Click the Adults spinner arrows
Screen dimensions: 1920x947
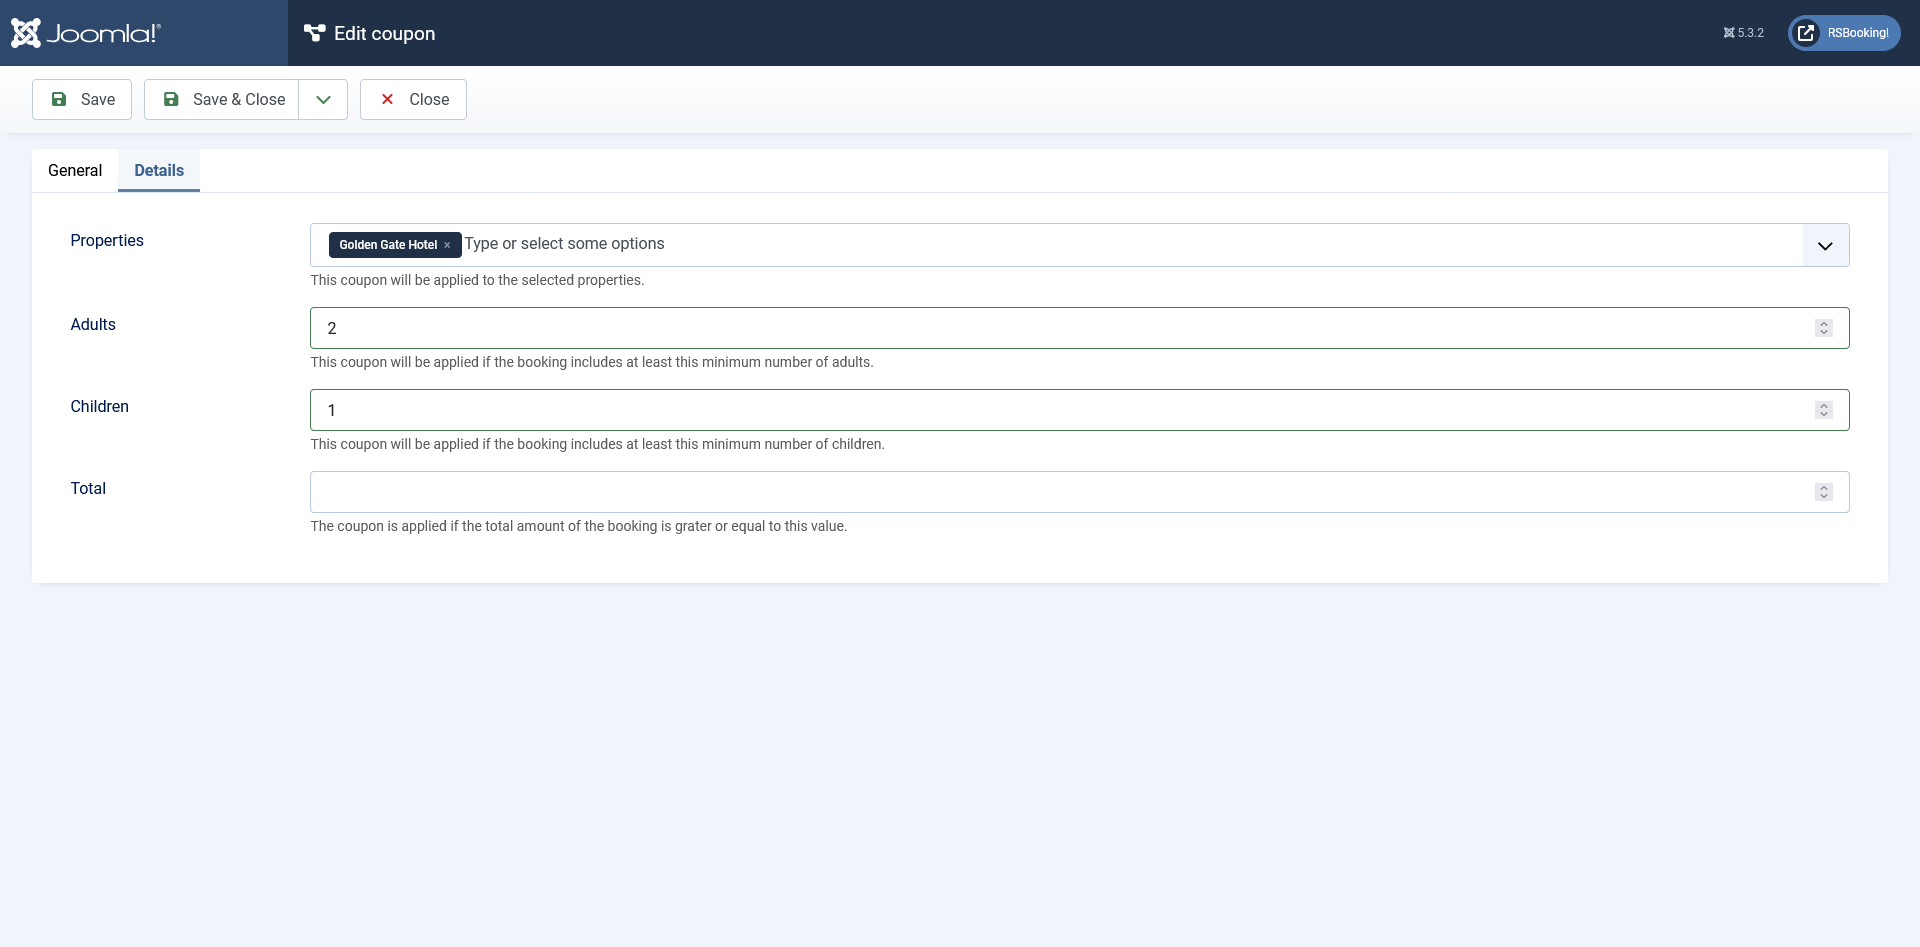click(x=1824, y=328)
